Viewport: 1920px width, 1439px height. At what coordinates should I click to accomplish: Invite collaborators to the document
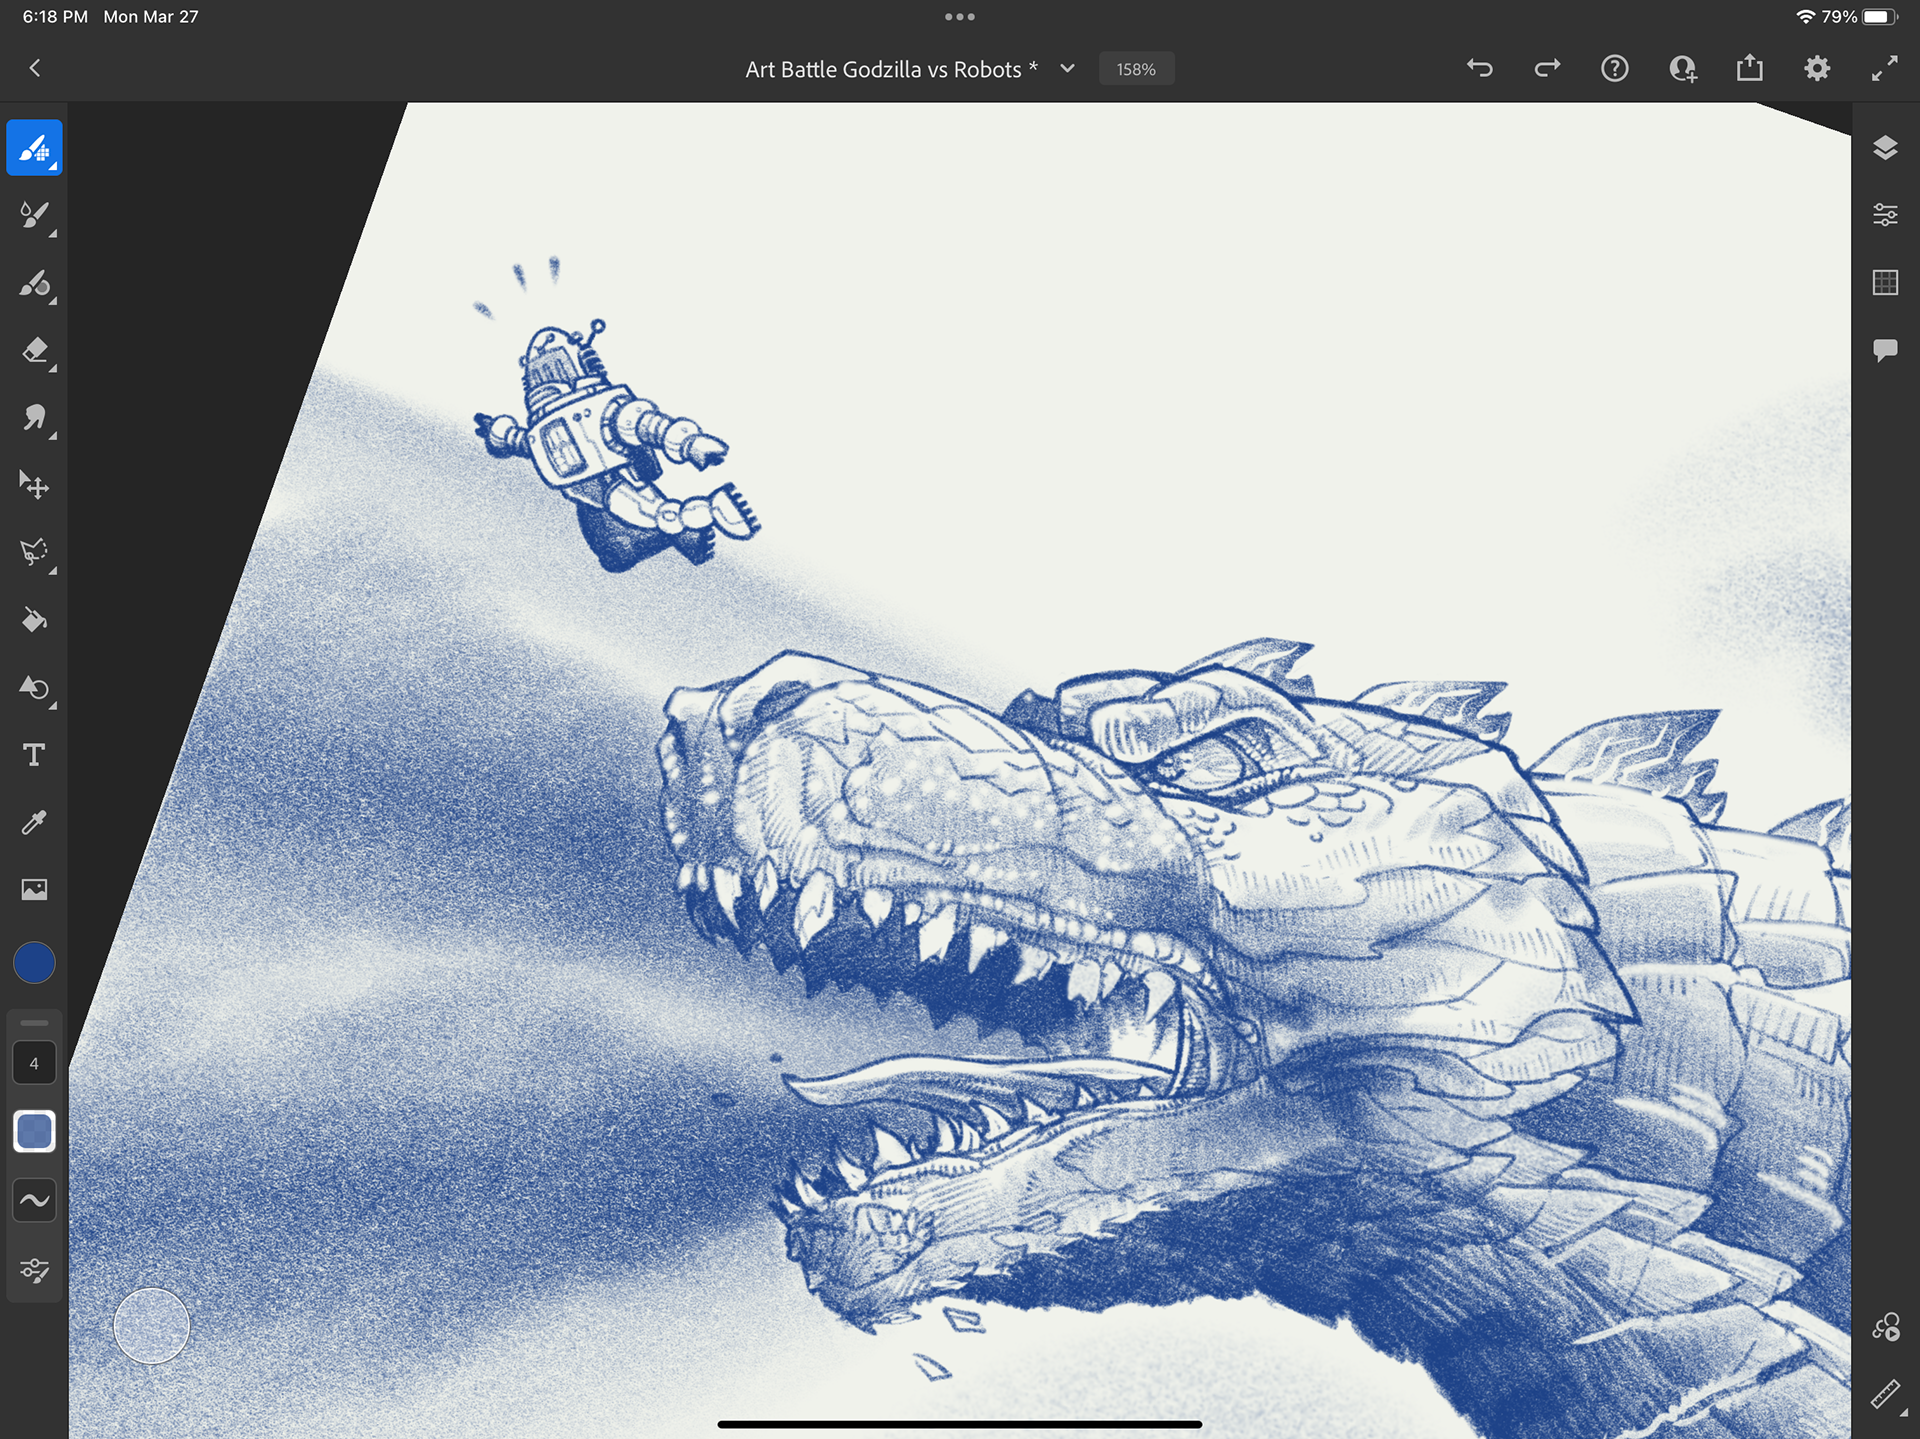coord(1682,68)
